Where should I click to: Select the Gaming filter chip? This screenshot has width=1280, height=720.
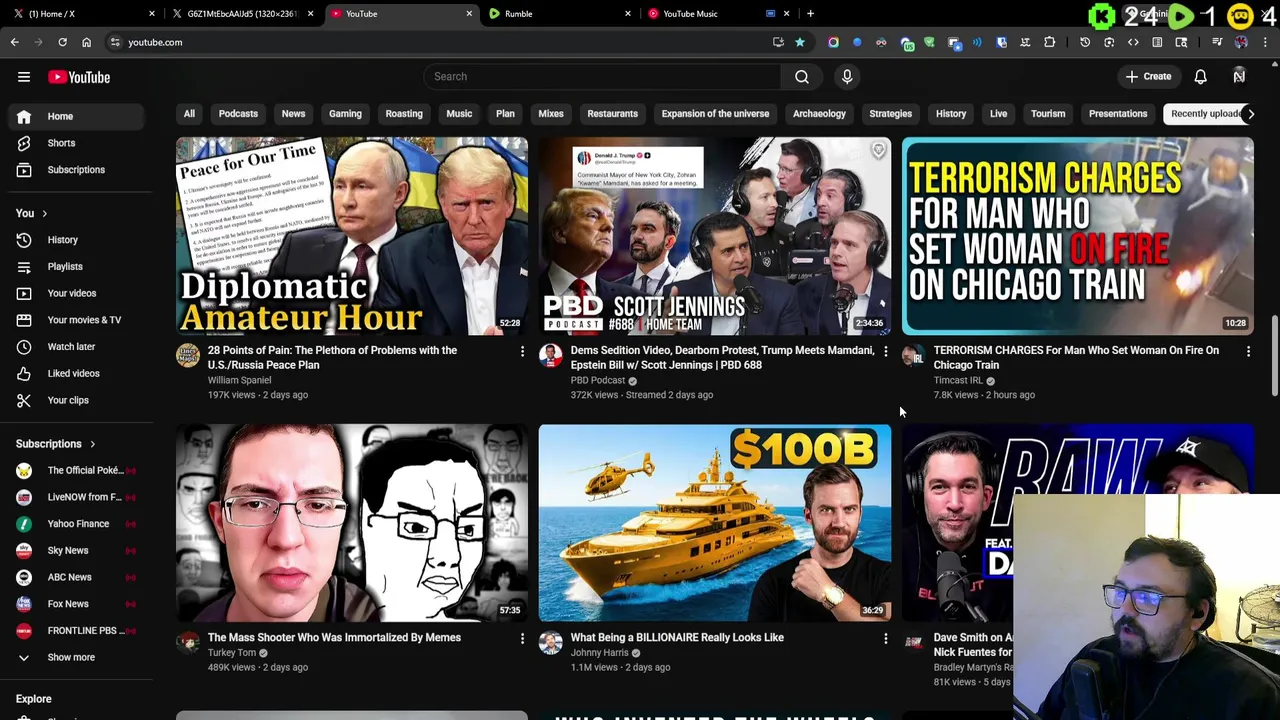click(x=345, y=114)
